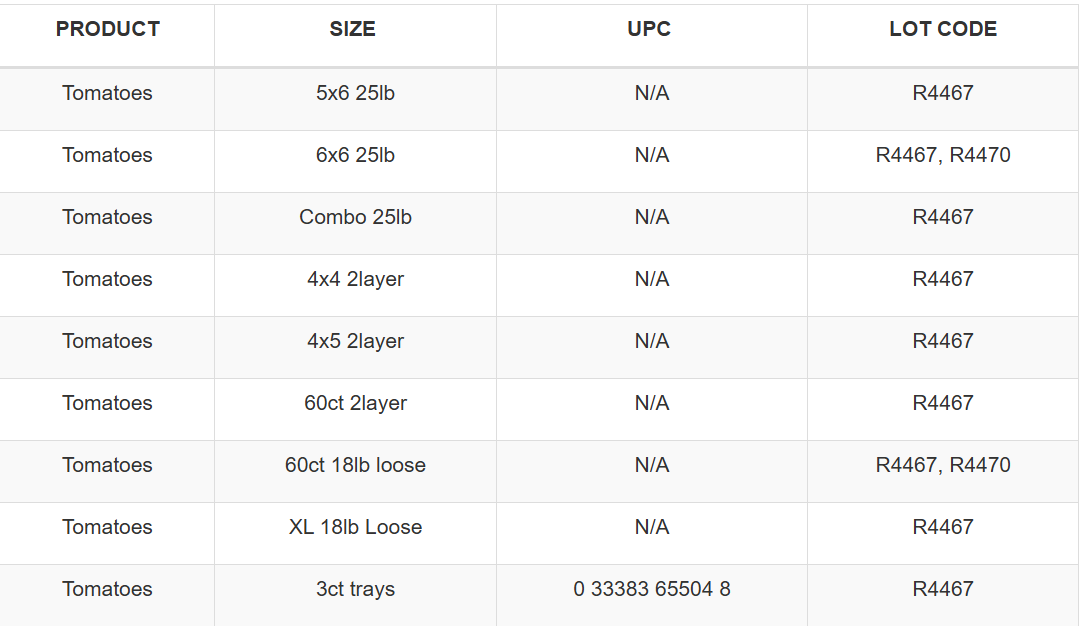Select the 4x5 2layer cell
The image size is (1083, 626).
(x=355, y=342)
